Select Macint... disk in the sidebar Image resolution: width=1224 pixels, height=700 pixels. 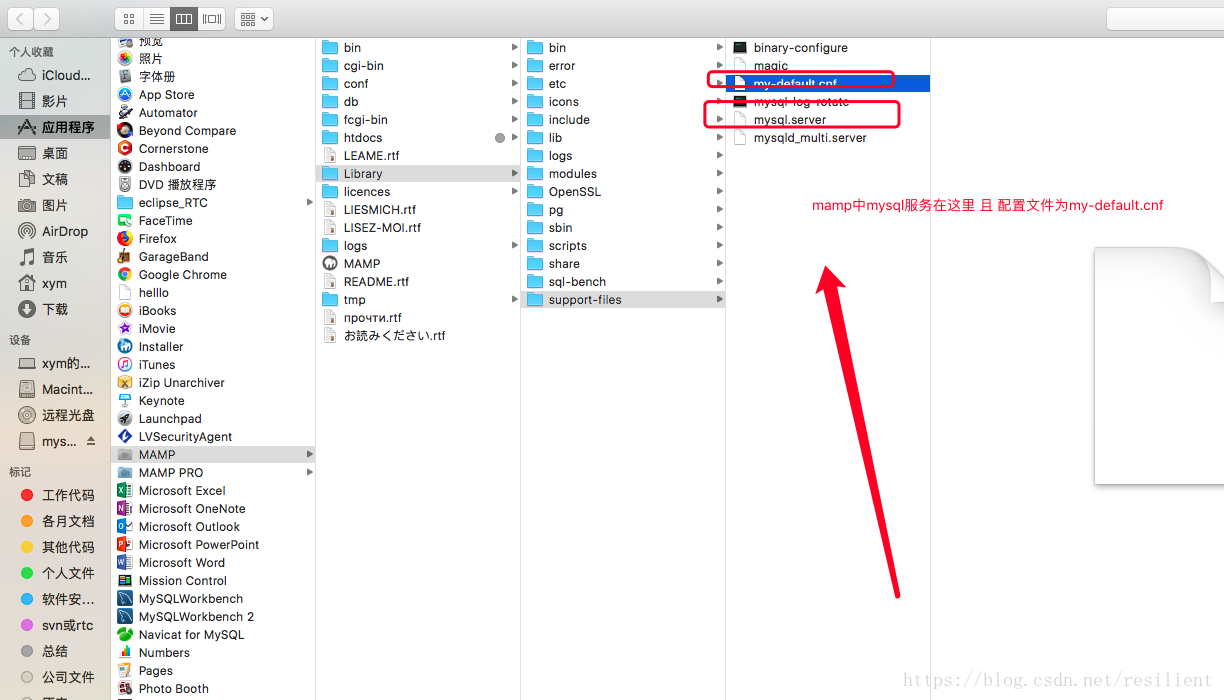tap(55, 389)
